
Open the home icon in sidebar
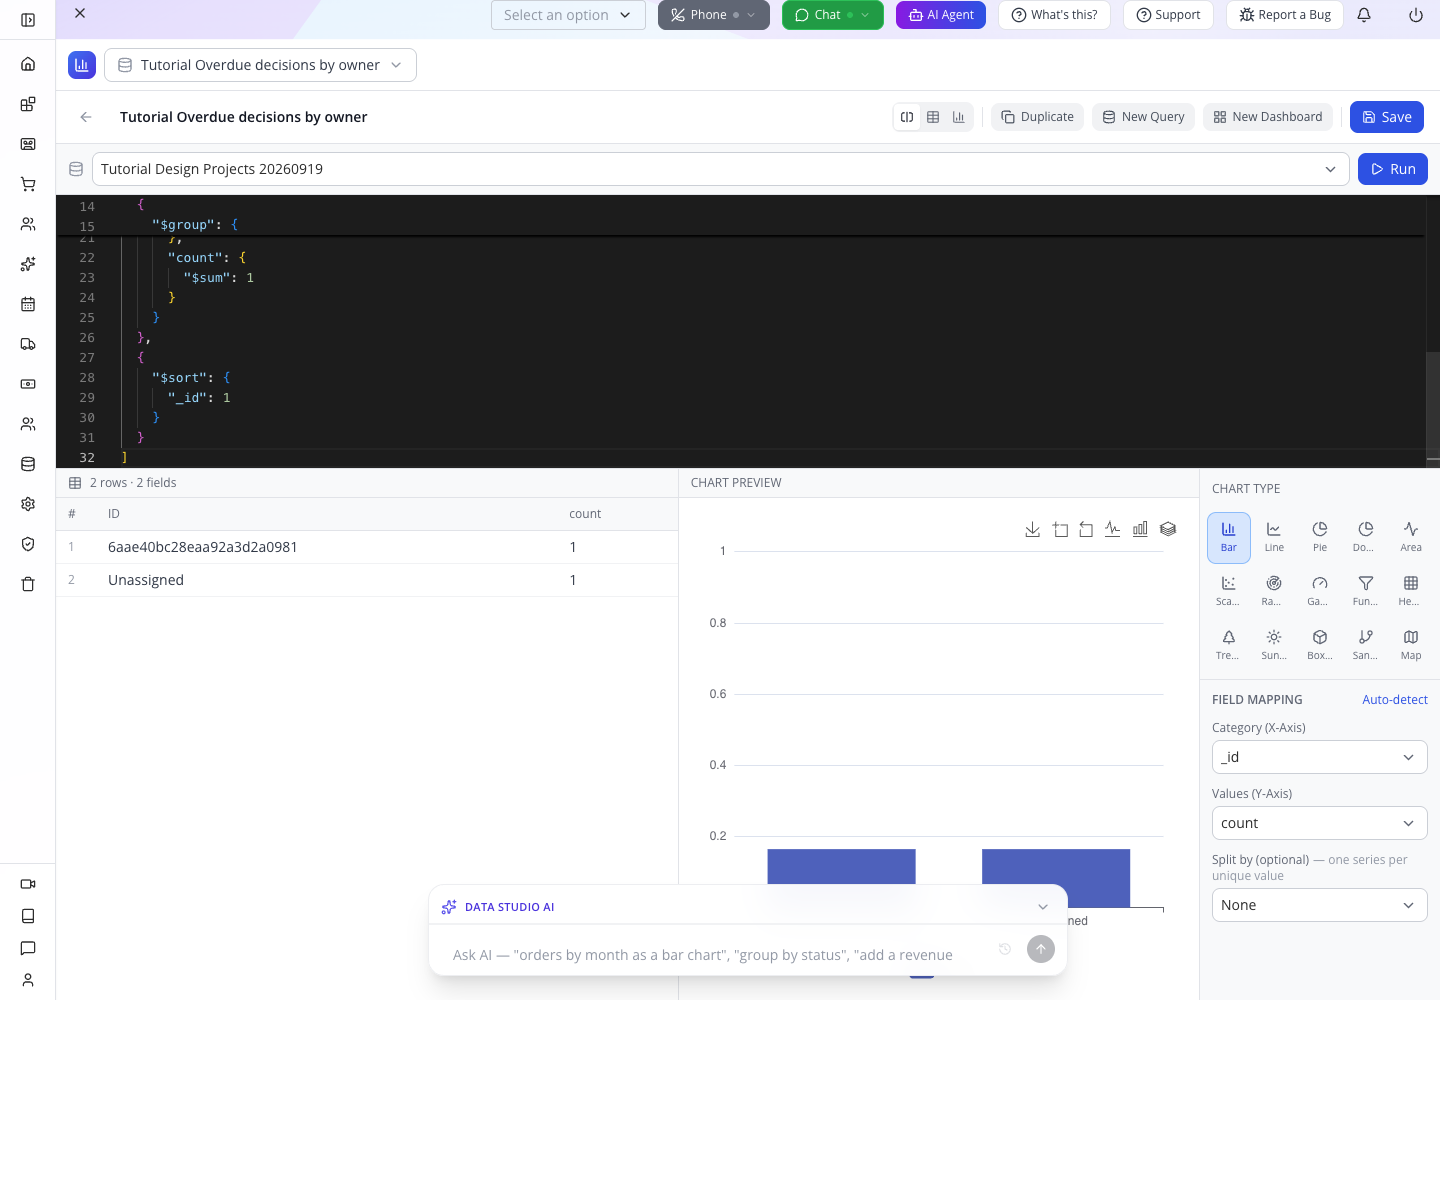click(x=28, y=64)
